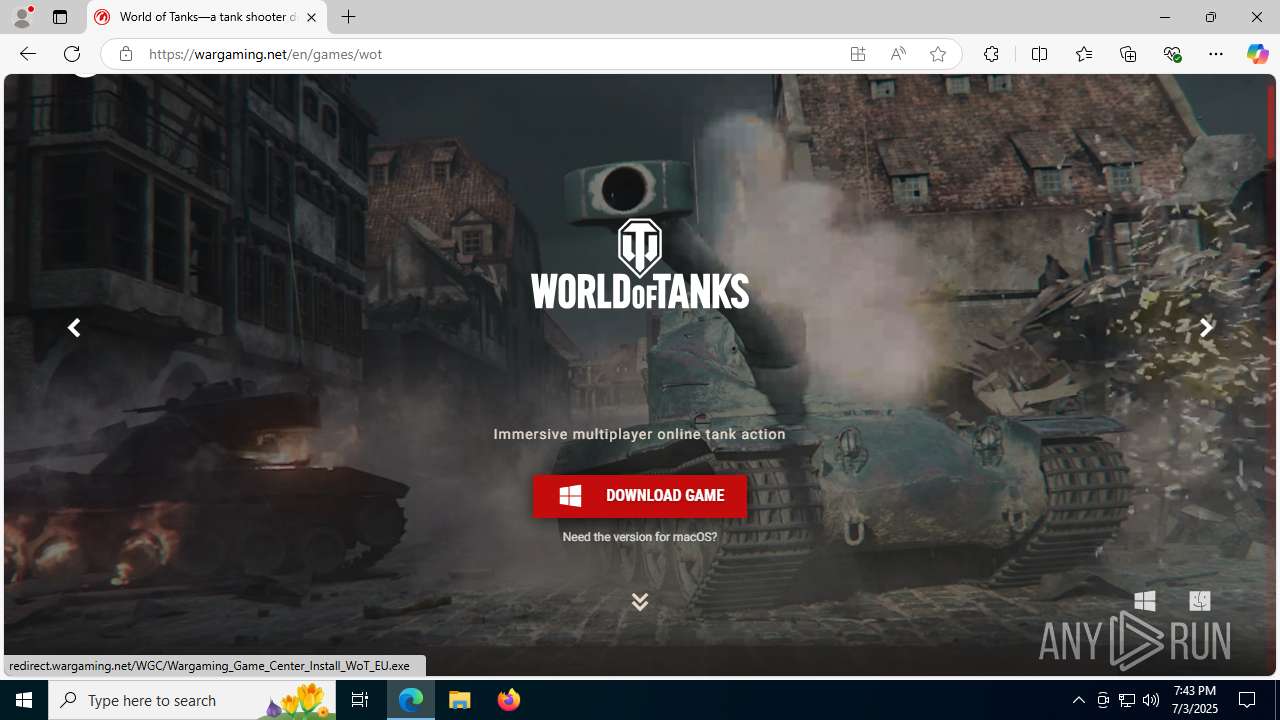
Task: Open the Collections panel
Action: 1128,54
